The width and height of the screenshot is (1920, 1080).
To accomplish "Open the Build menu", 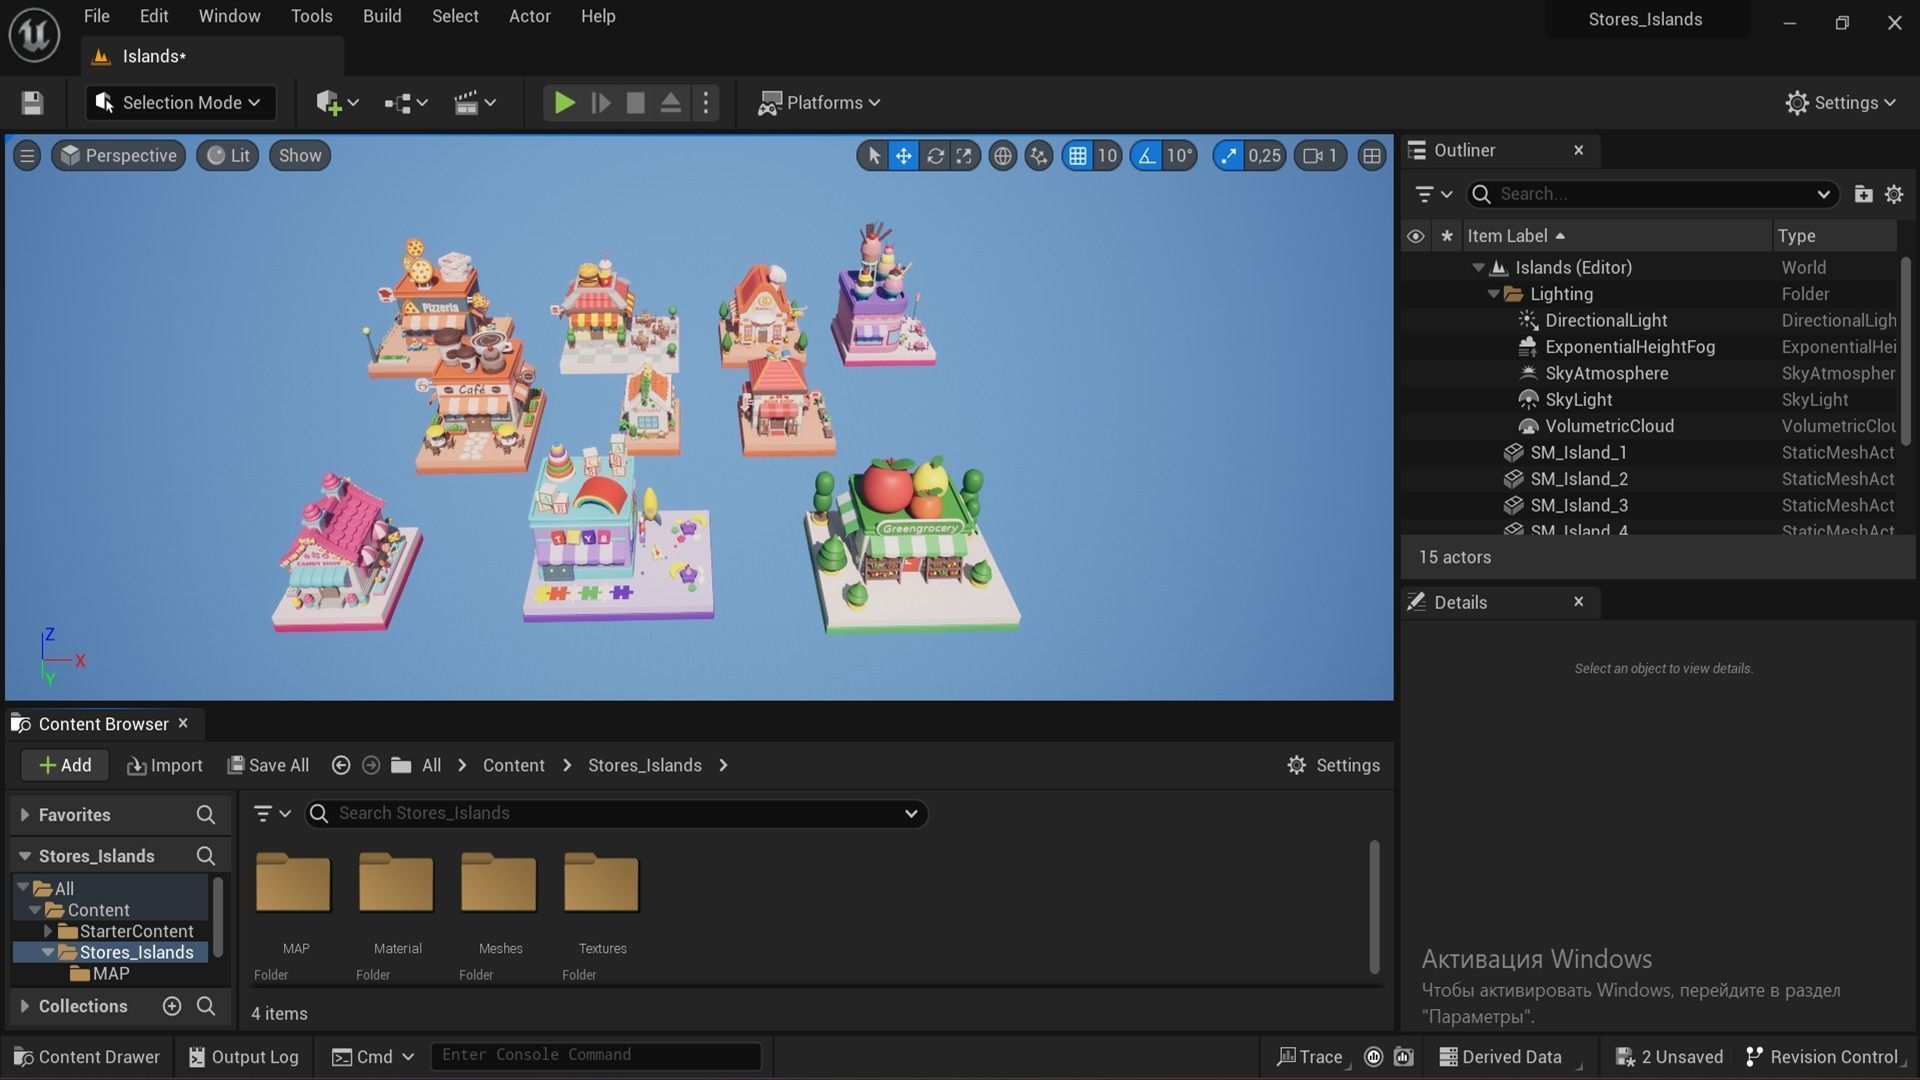I will pos(381,16).
